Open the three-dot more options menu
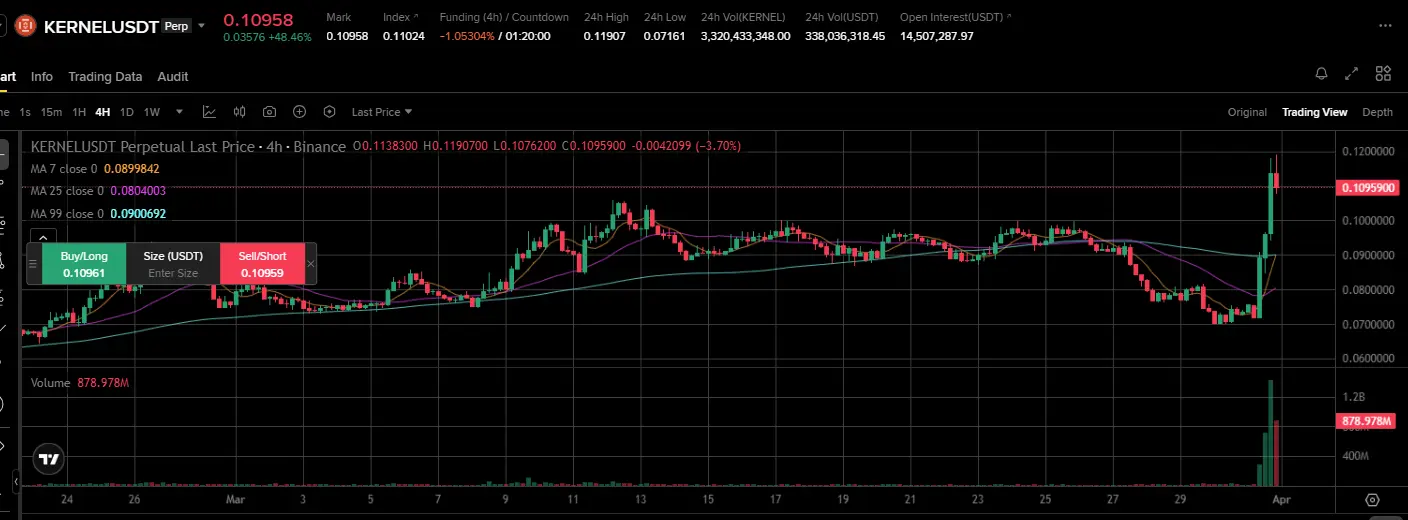 (1383, 25)
